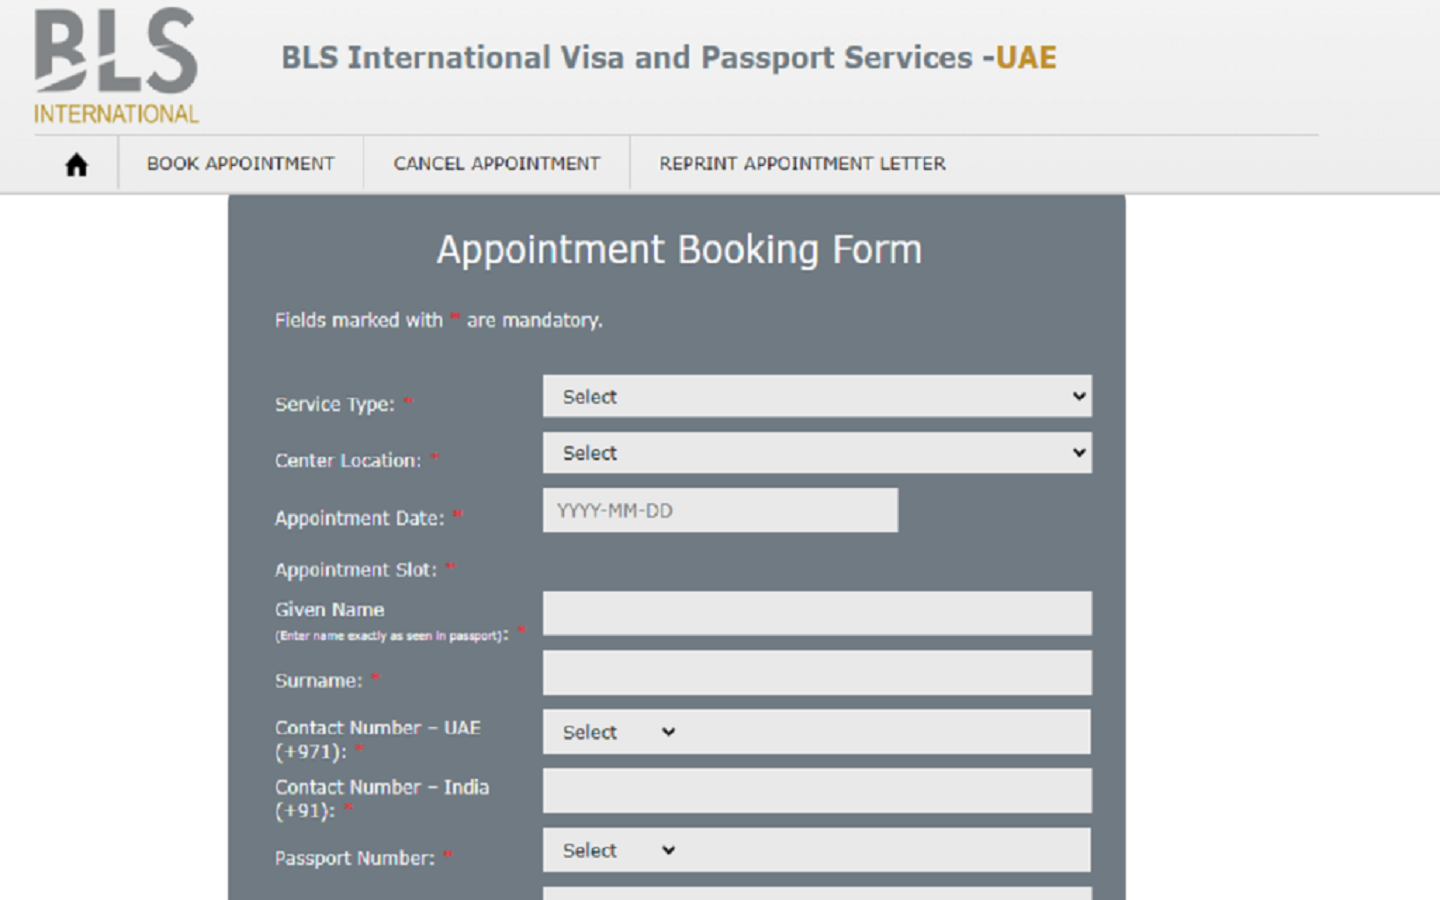Focus the Appointment Date field

click(x=719, y=510)
